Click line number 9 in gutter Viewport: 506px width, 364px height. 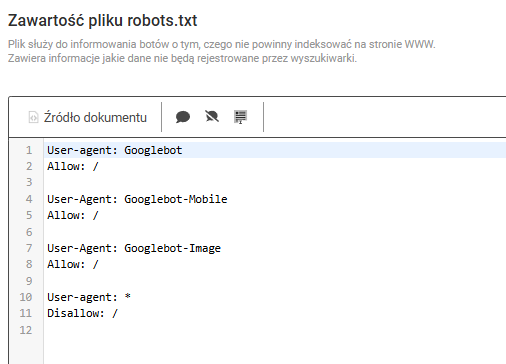point(29,281)
